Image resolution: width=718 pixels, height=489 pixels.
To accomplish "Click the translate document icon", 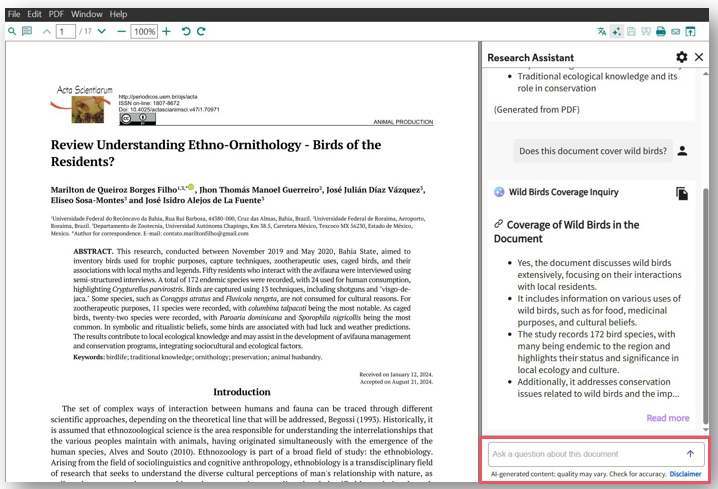I will coord(601,32).
